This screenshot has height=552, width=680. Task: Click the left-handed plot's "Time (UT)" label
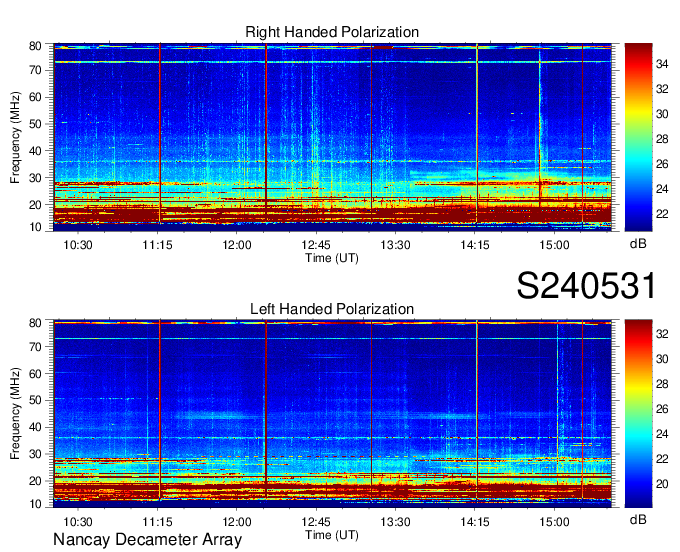332,535
